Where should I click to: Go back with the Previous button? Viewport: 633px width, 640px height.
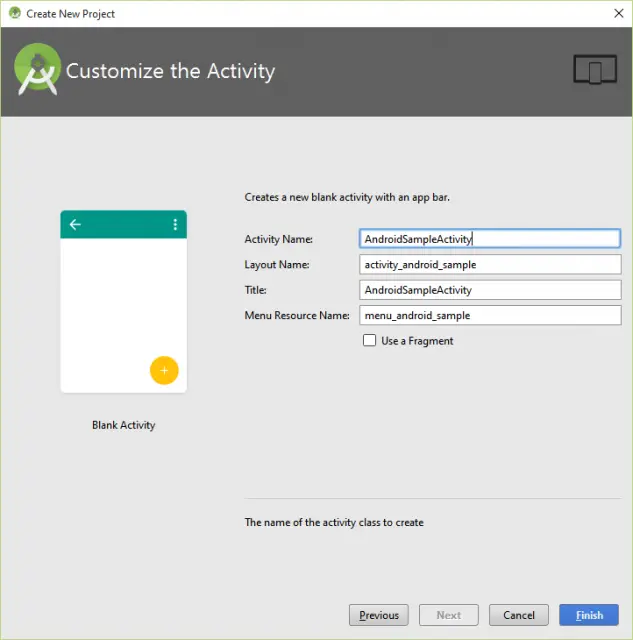[379, 615]
